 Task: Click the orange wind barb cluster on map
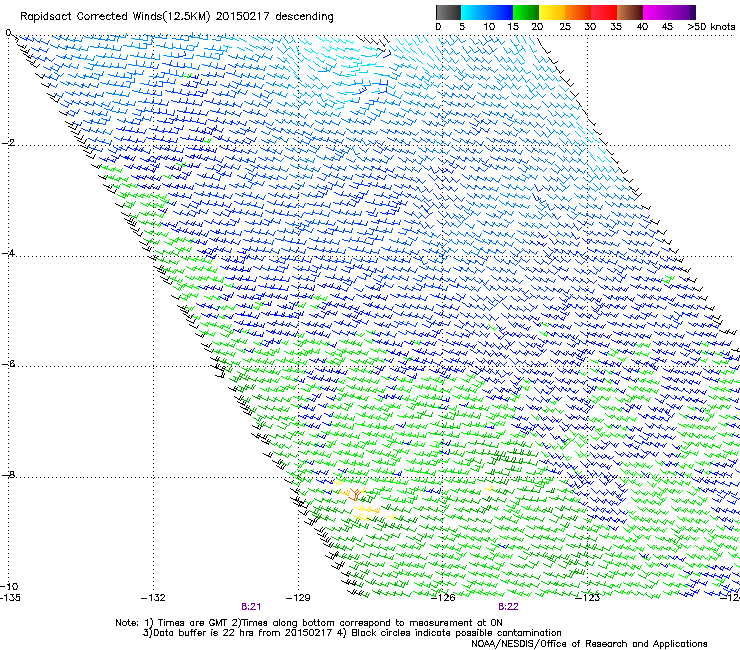coord(355,494)
